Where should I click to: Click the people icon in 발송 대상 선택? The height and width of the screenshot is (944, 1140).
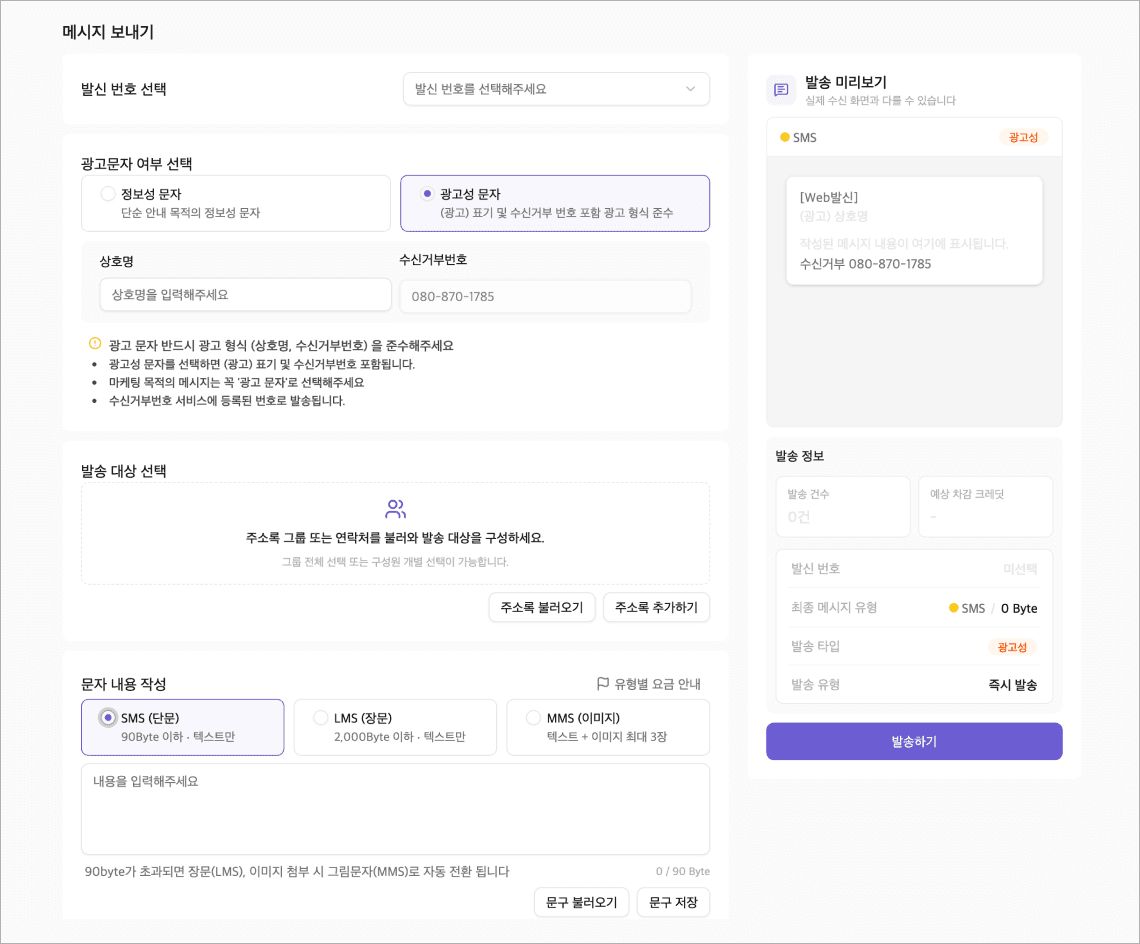tap(396, 508)
